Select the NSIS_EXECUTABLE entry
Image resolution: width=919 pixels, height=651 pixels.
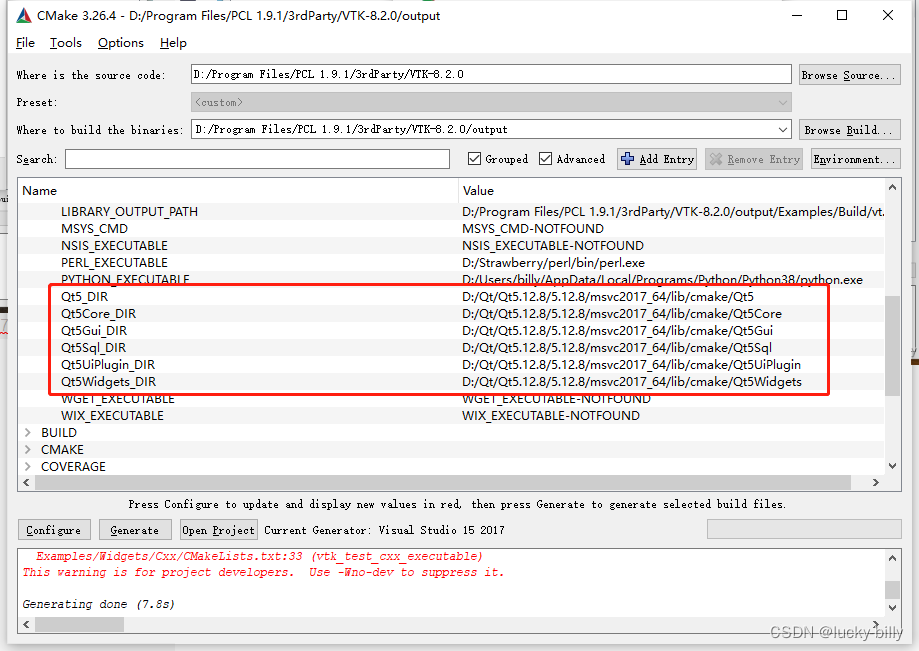114,246
